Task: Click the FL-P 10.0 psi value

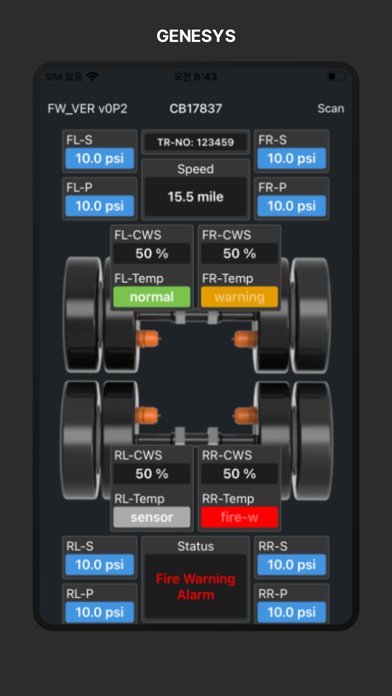Action: [99, 206]
